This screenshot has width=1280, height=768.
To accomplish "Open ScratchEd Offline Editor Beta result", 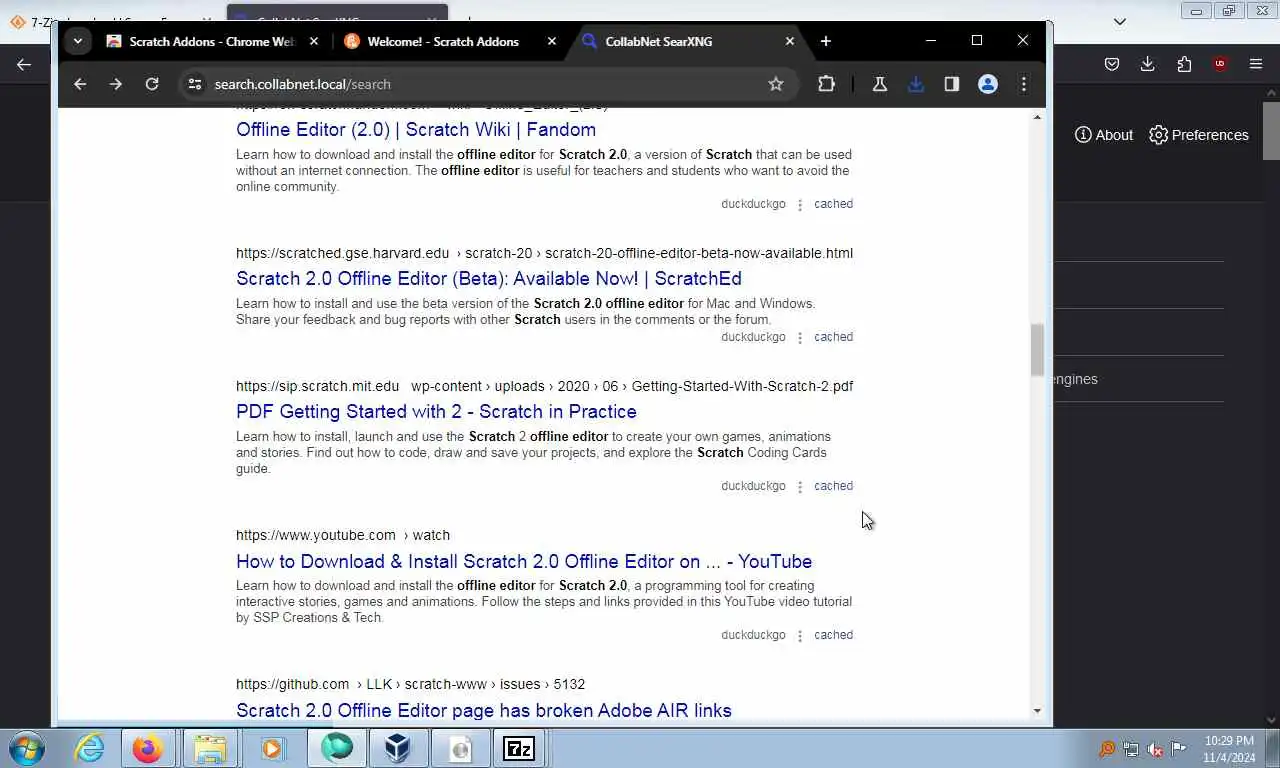I will click(489, 278).
